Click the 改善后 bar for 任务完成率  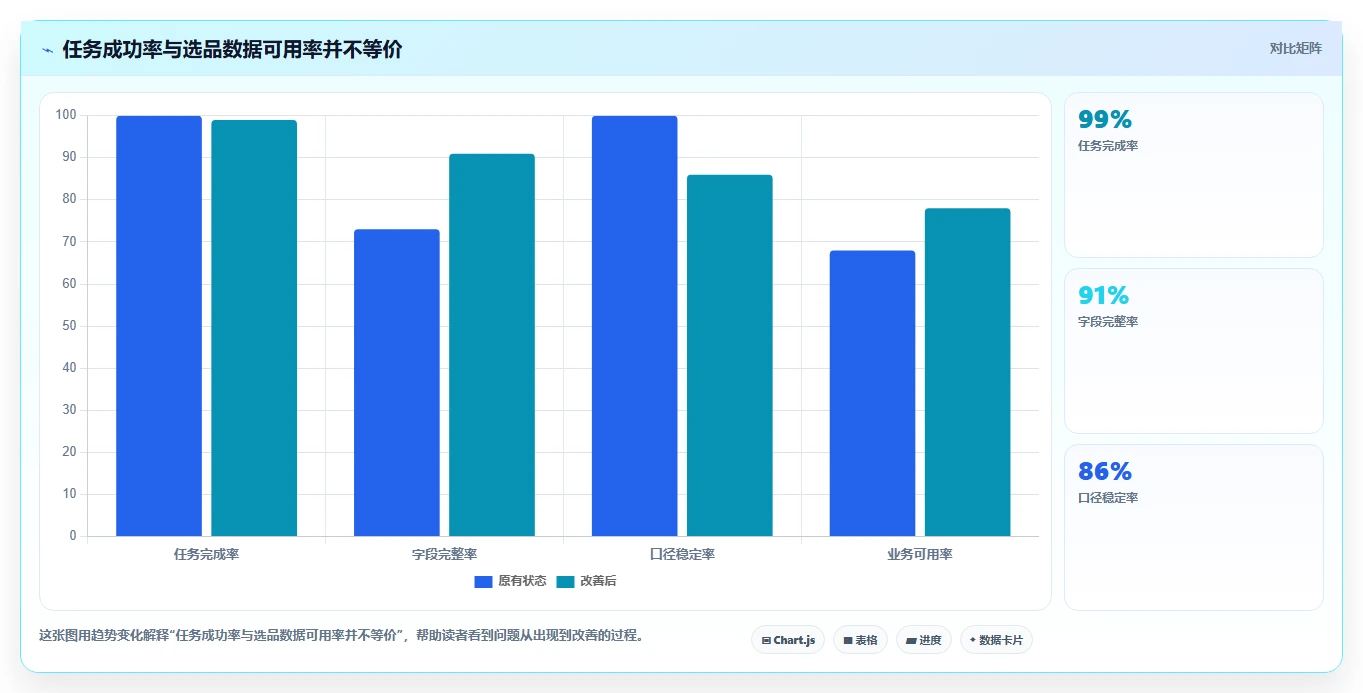pyautogui.click(x=254, y=328)
